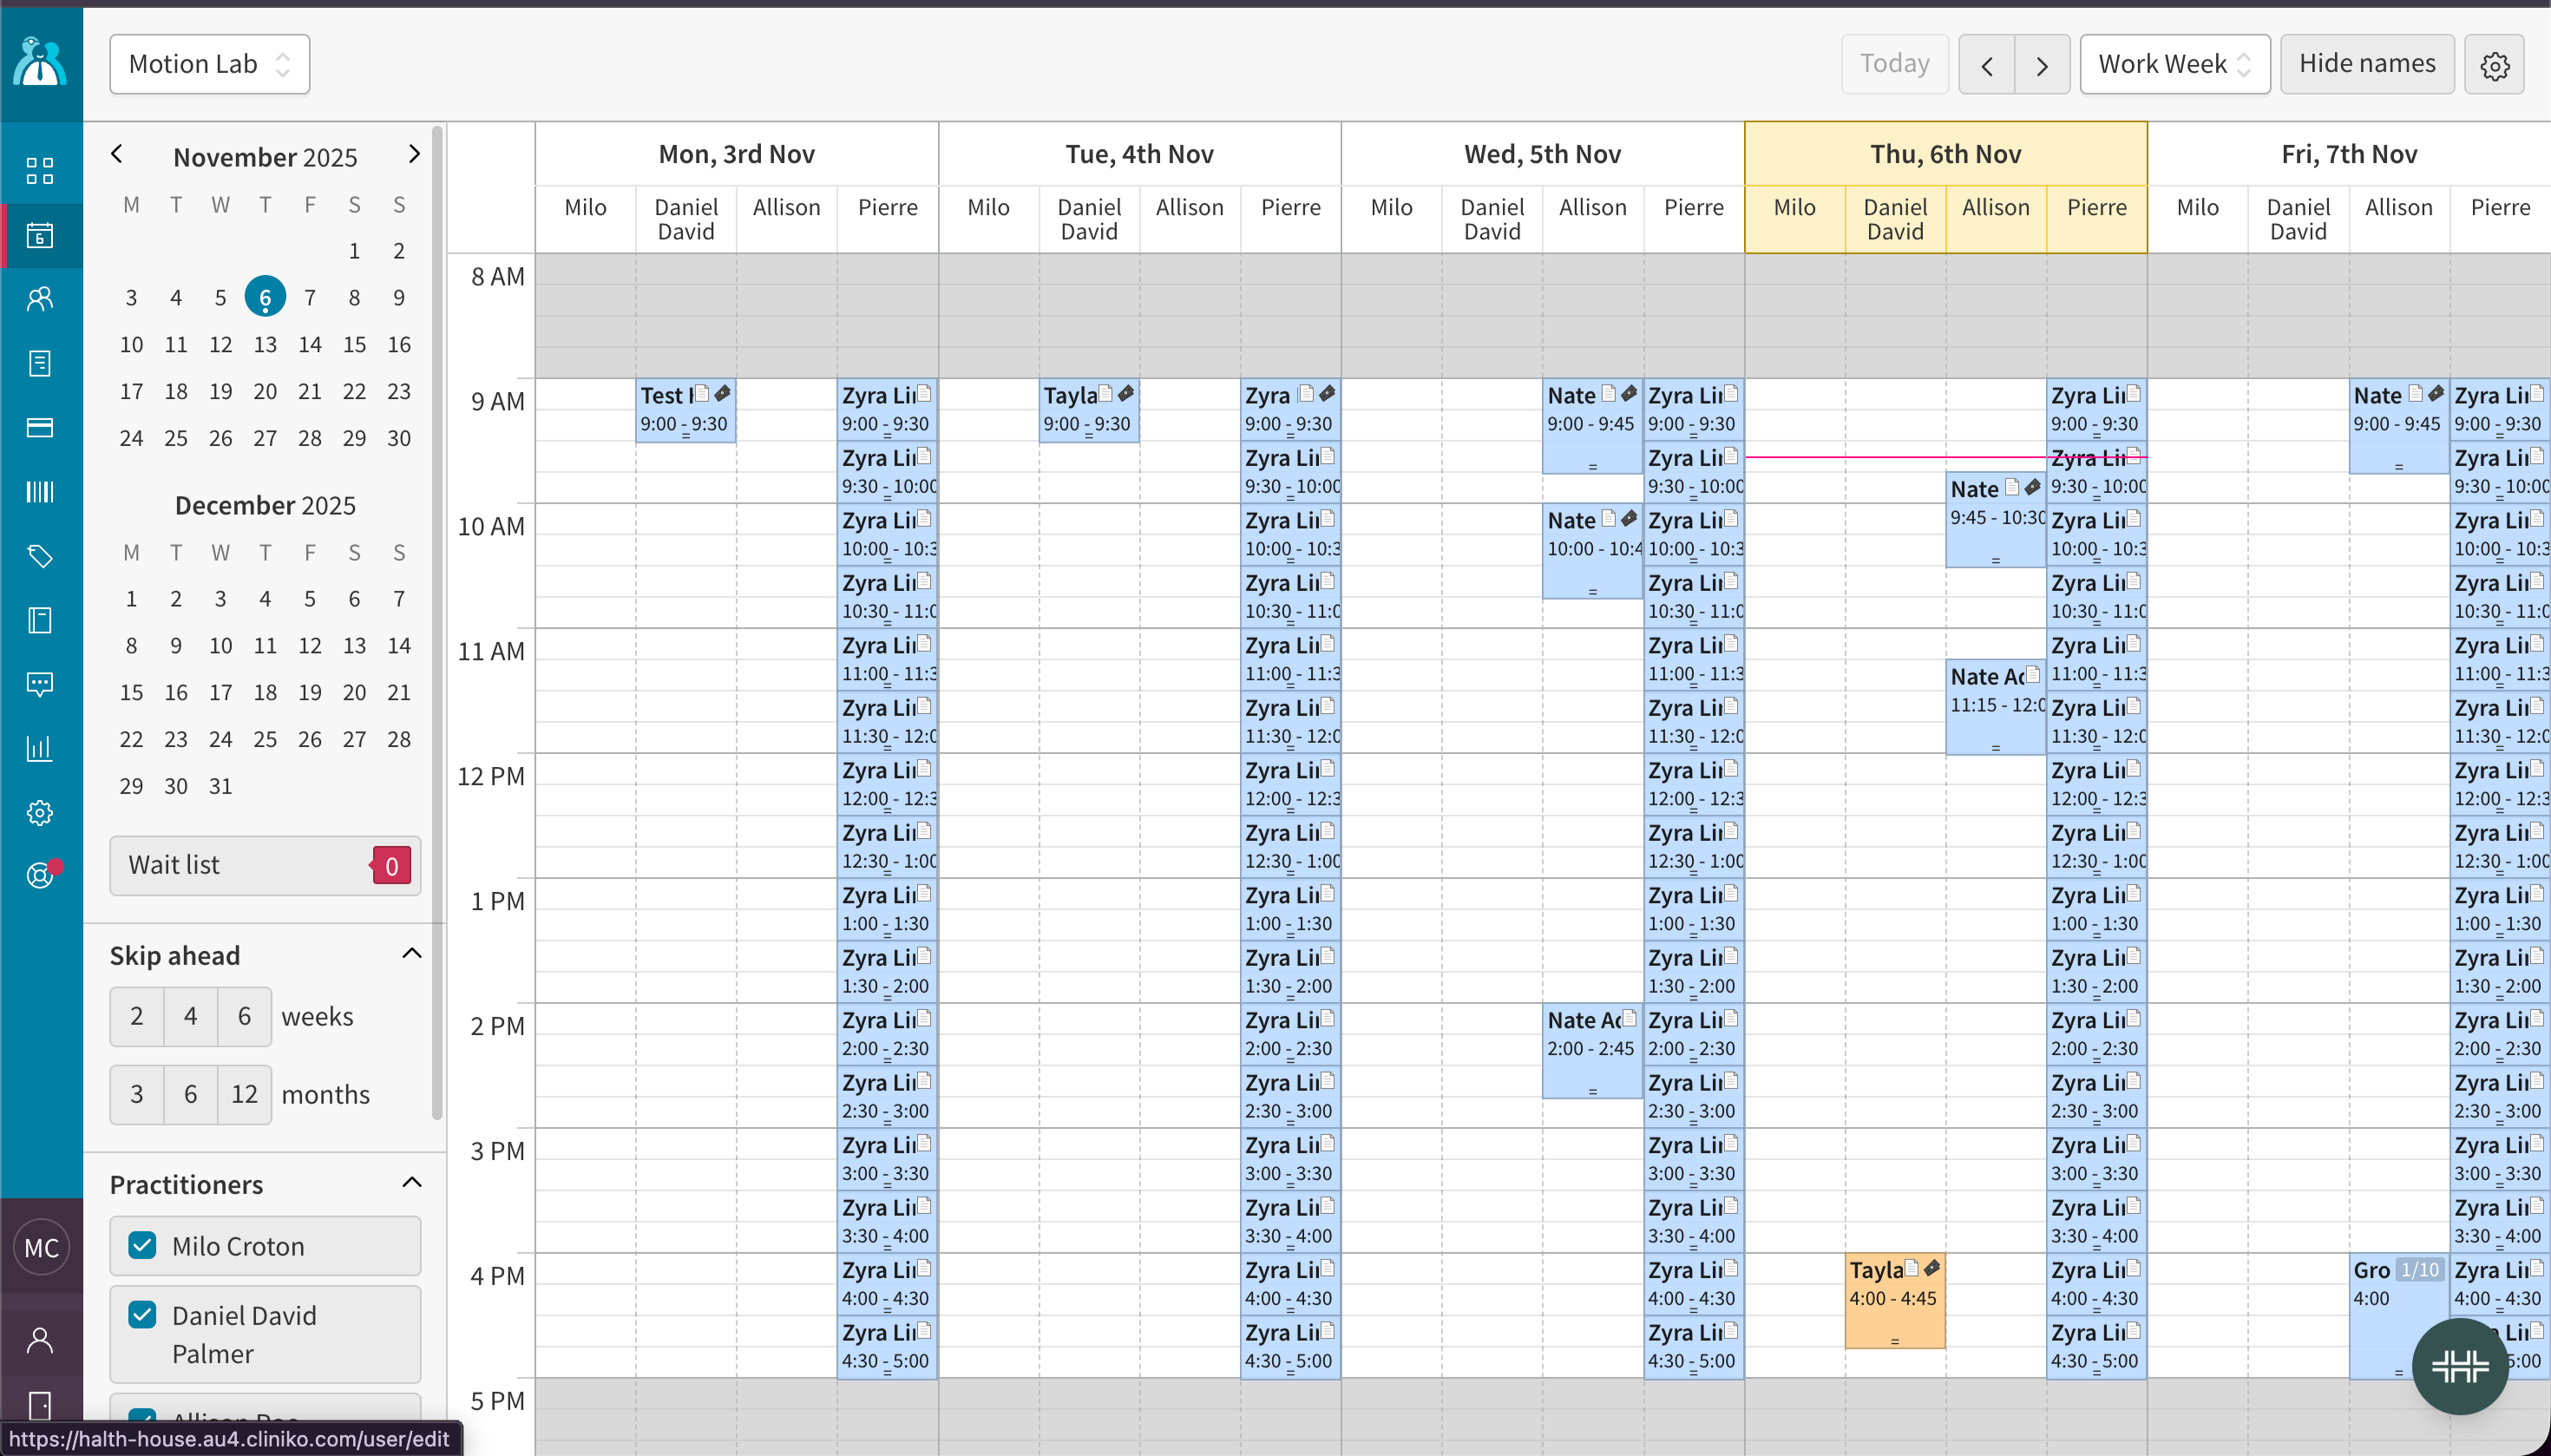The height and width of the screenshot is (1456, 2551).
Task: Collapse the Practitioners section
Action: [411, 1183]
